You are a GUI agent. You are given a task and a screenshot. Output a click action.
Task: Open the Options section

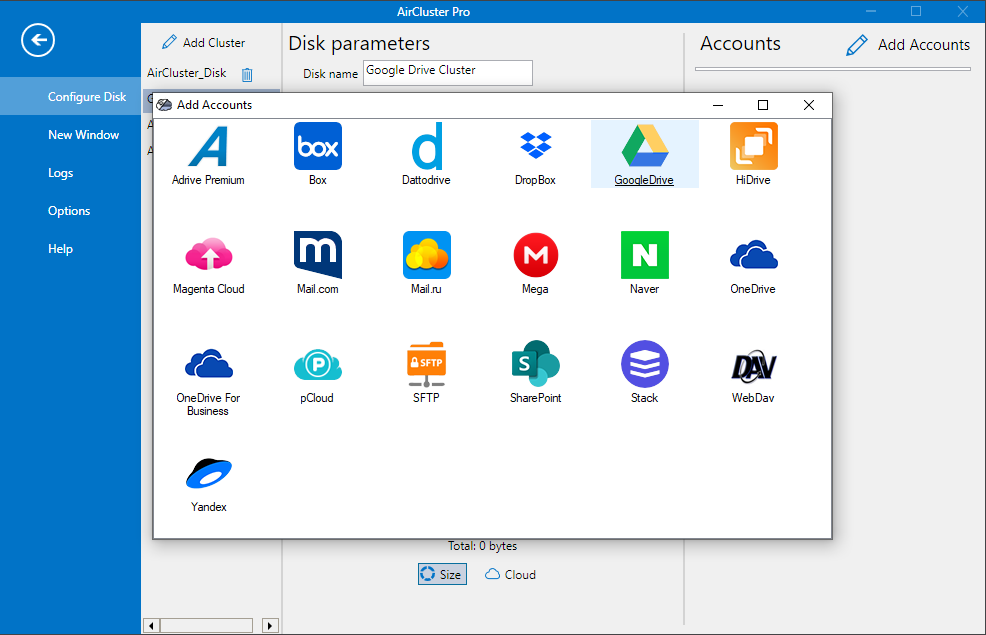70,211
